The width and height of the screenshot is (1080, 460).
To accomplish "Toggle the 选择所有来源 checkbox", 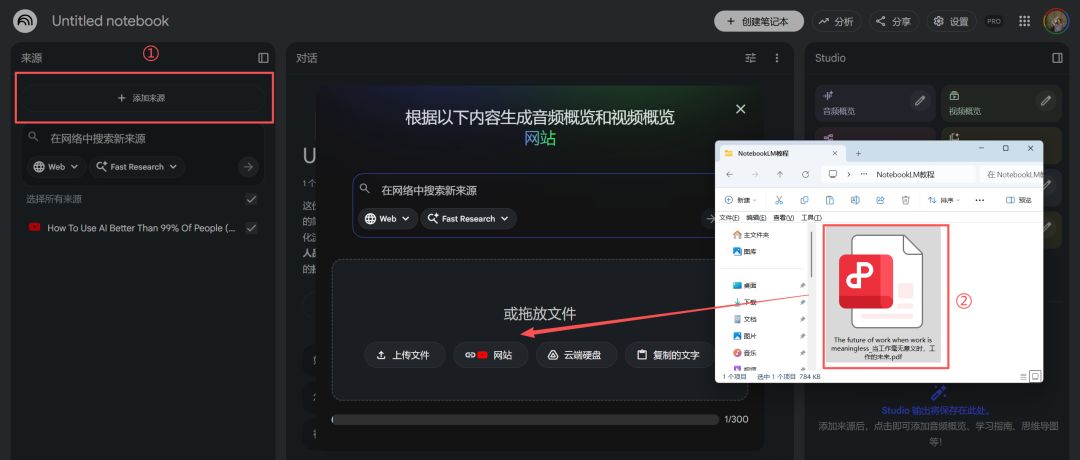I will (251, 199).
